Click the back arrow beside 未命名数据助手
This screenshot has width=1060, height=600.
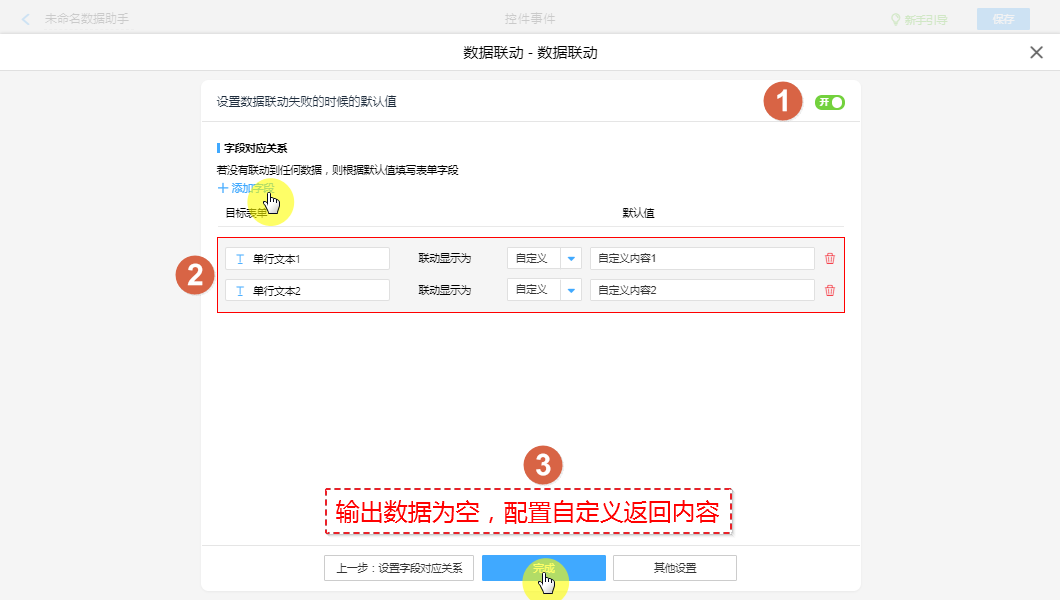26,19
